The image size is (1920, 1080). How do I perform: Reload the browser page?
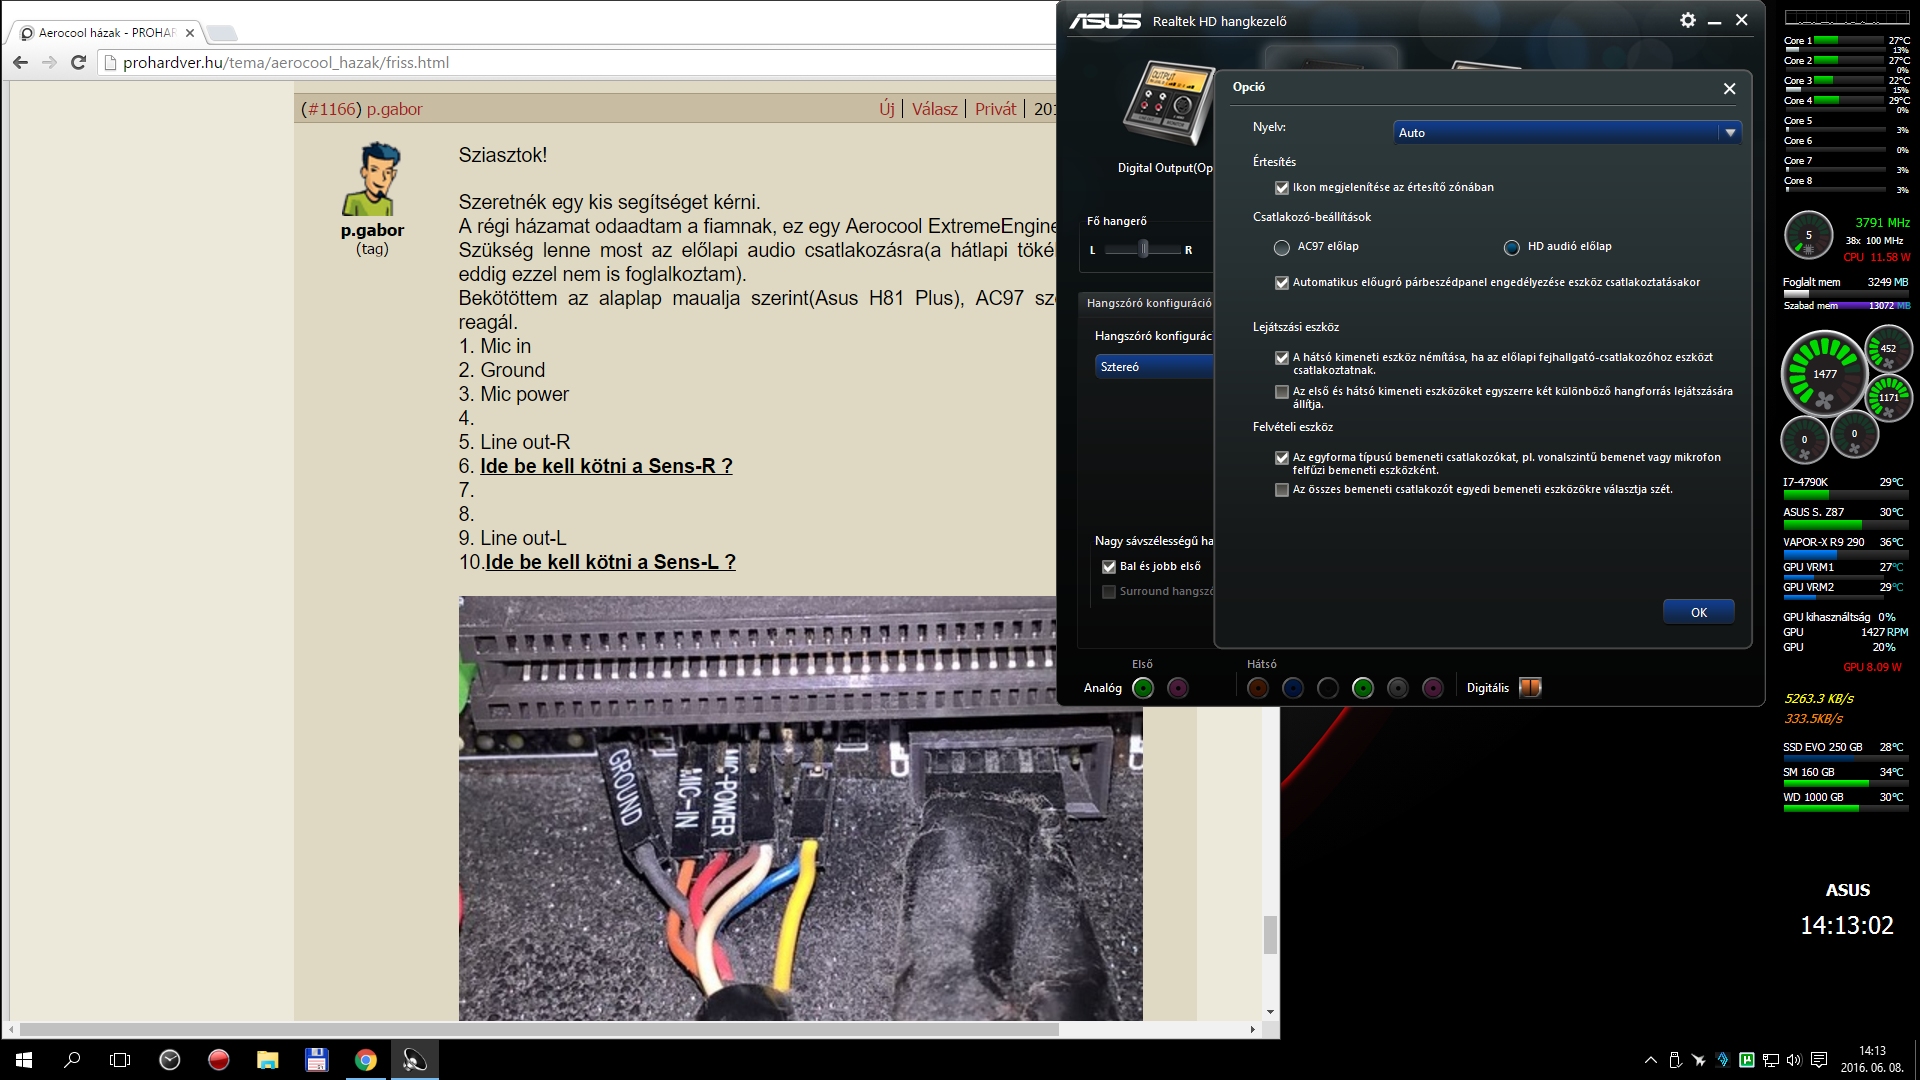[x=79, y=62]
